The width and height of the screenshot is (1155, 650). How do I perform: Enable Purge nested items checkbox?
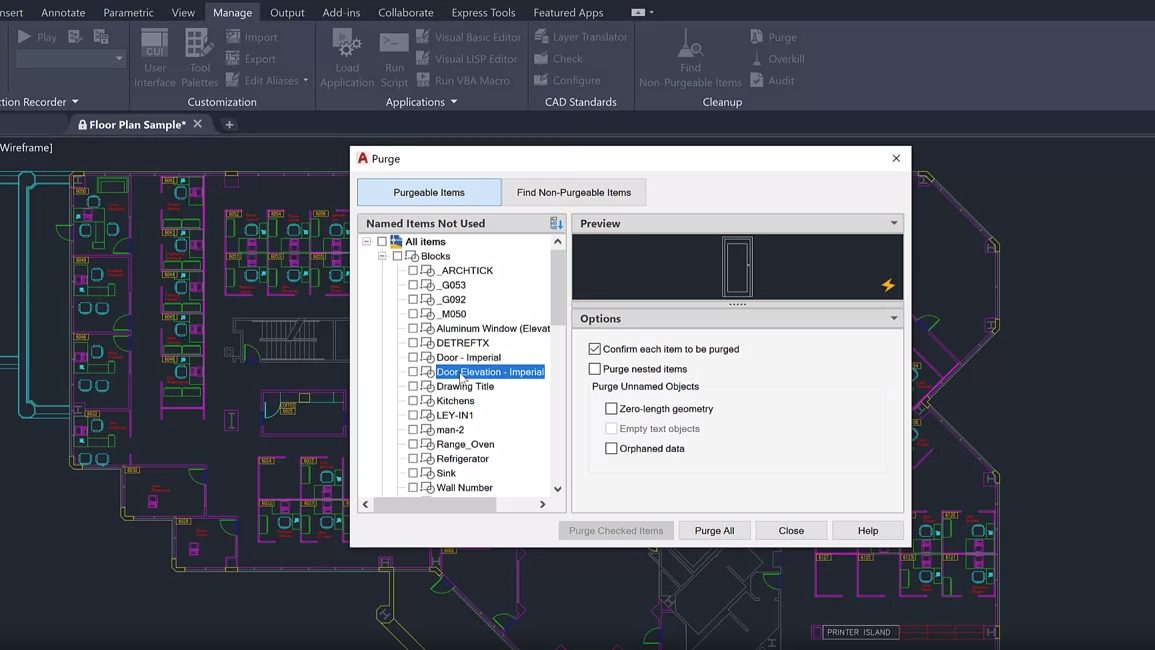[x=595, y=369]
